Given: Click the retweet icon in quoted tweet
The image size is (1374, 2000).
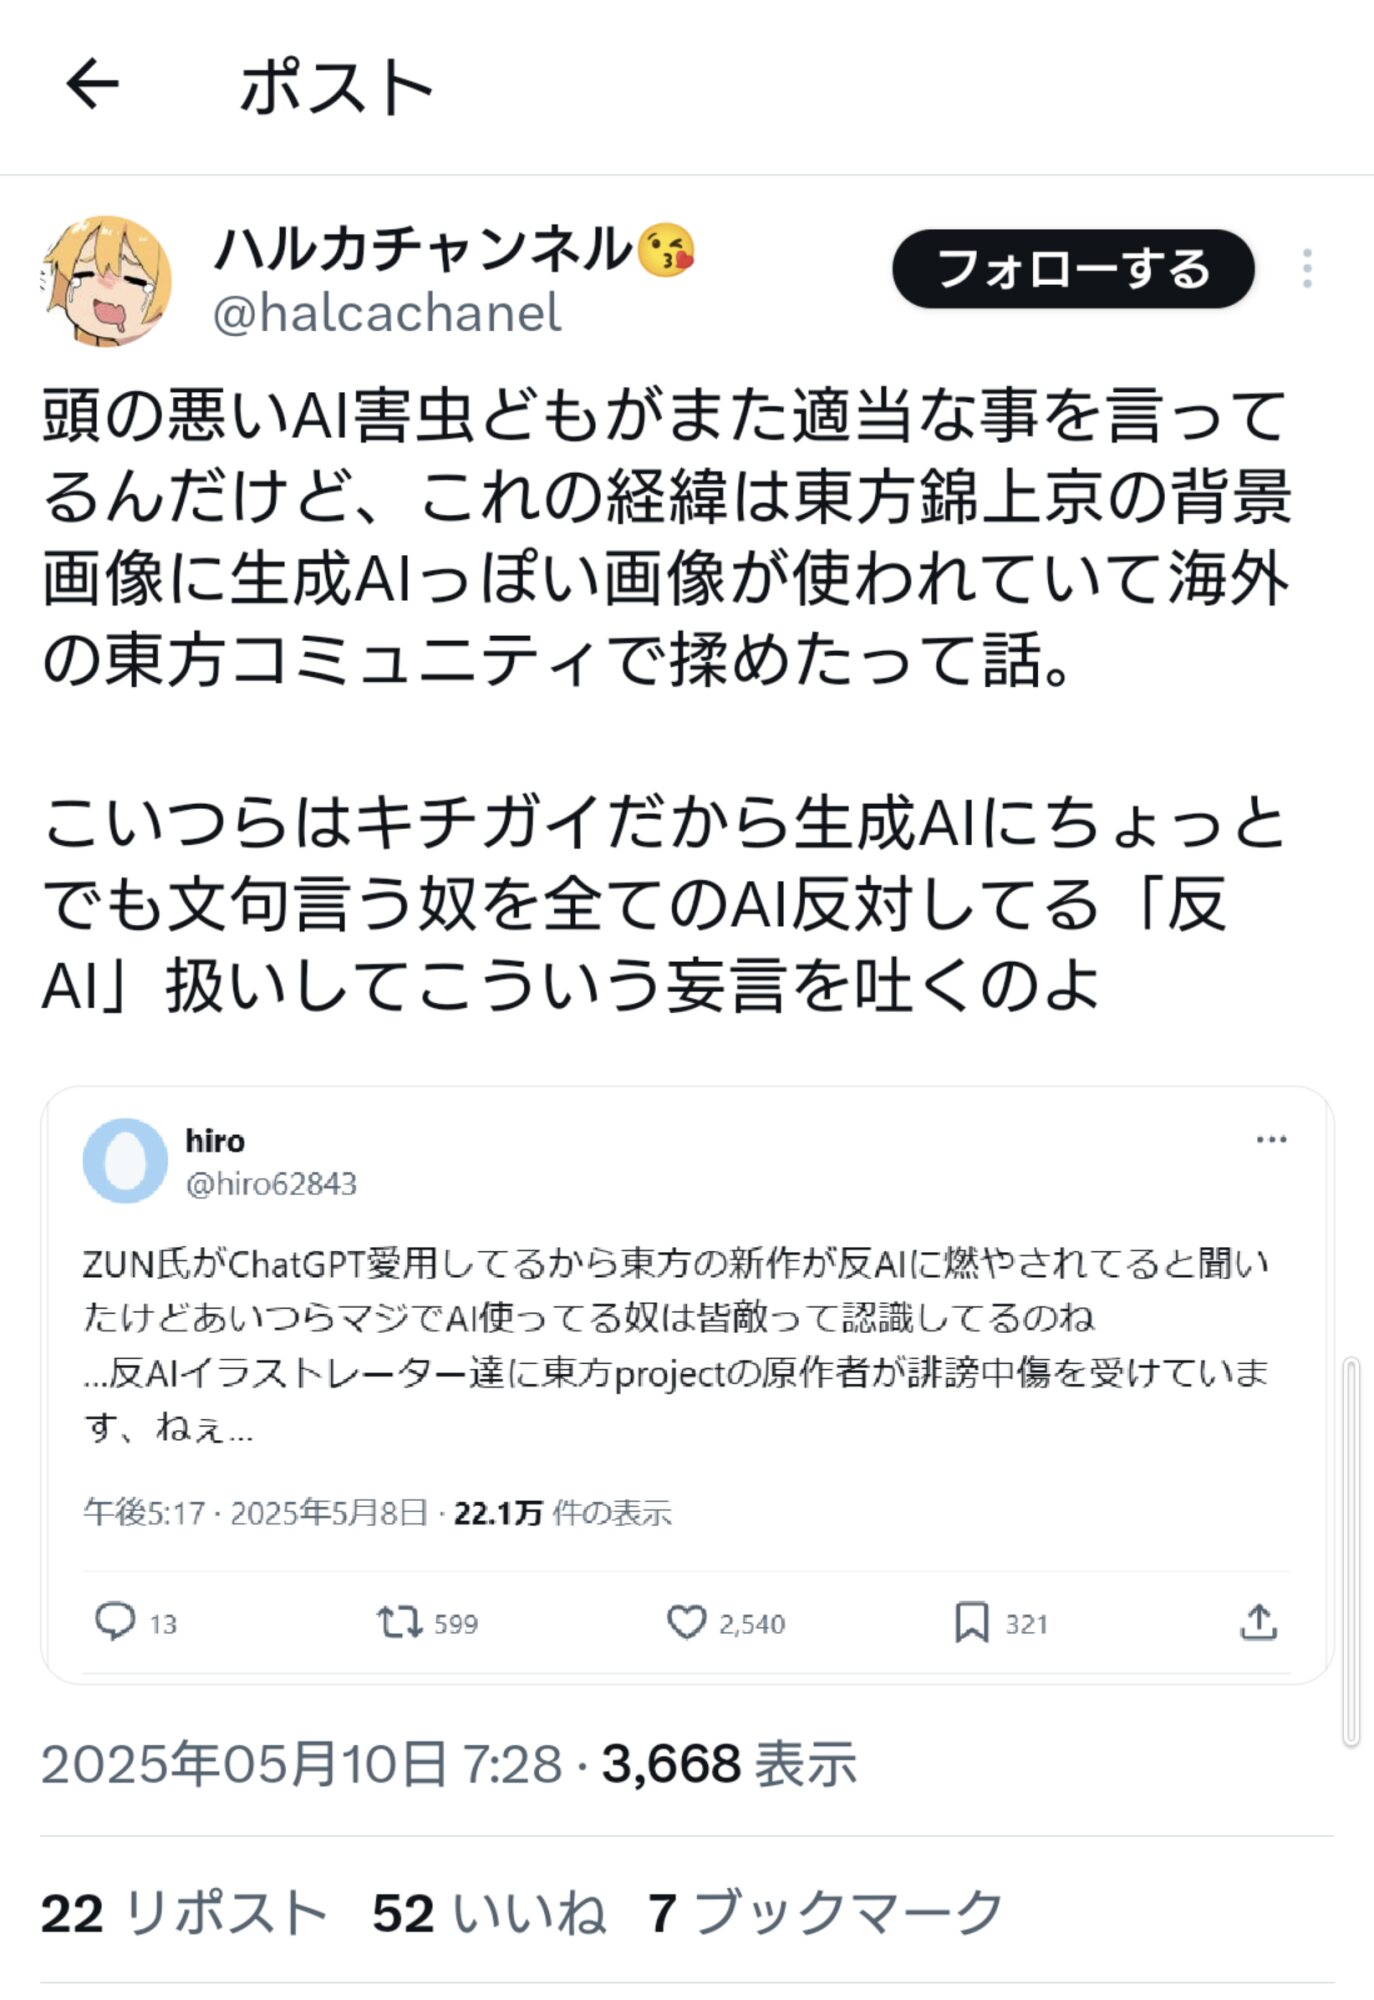Looking at the screenshot, I should (399, 1621).
